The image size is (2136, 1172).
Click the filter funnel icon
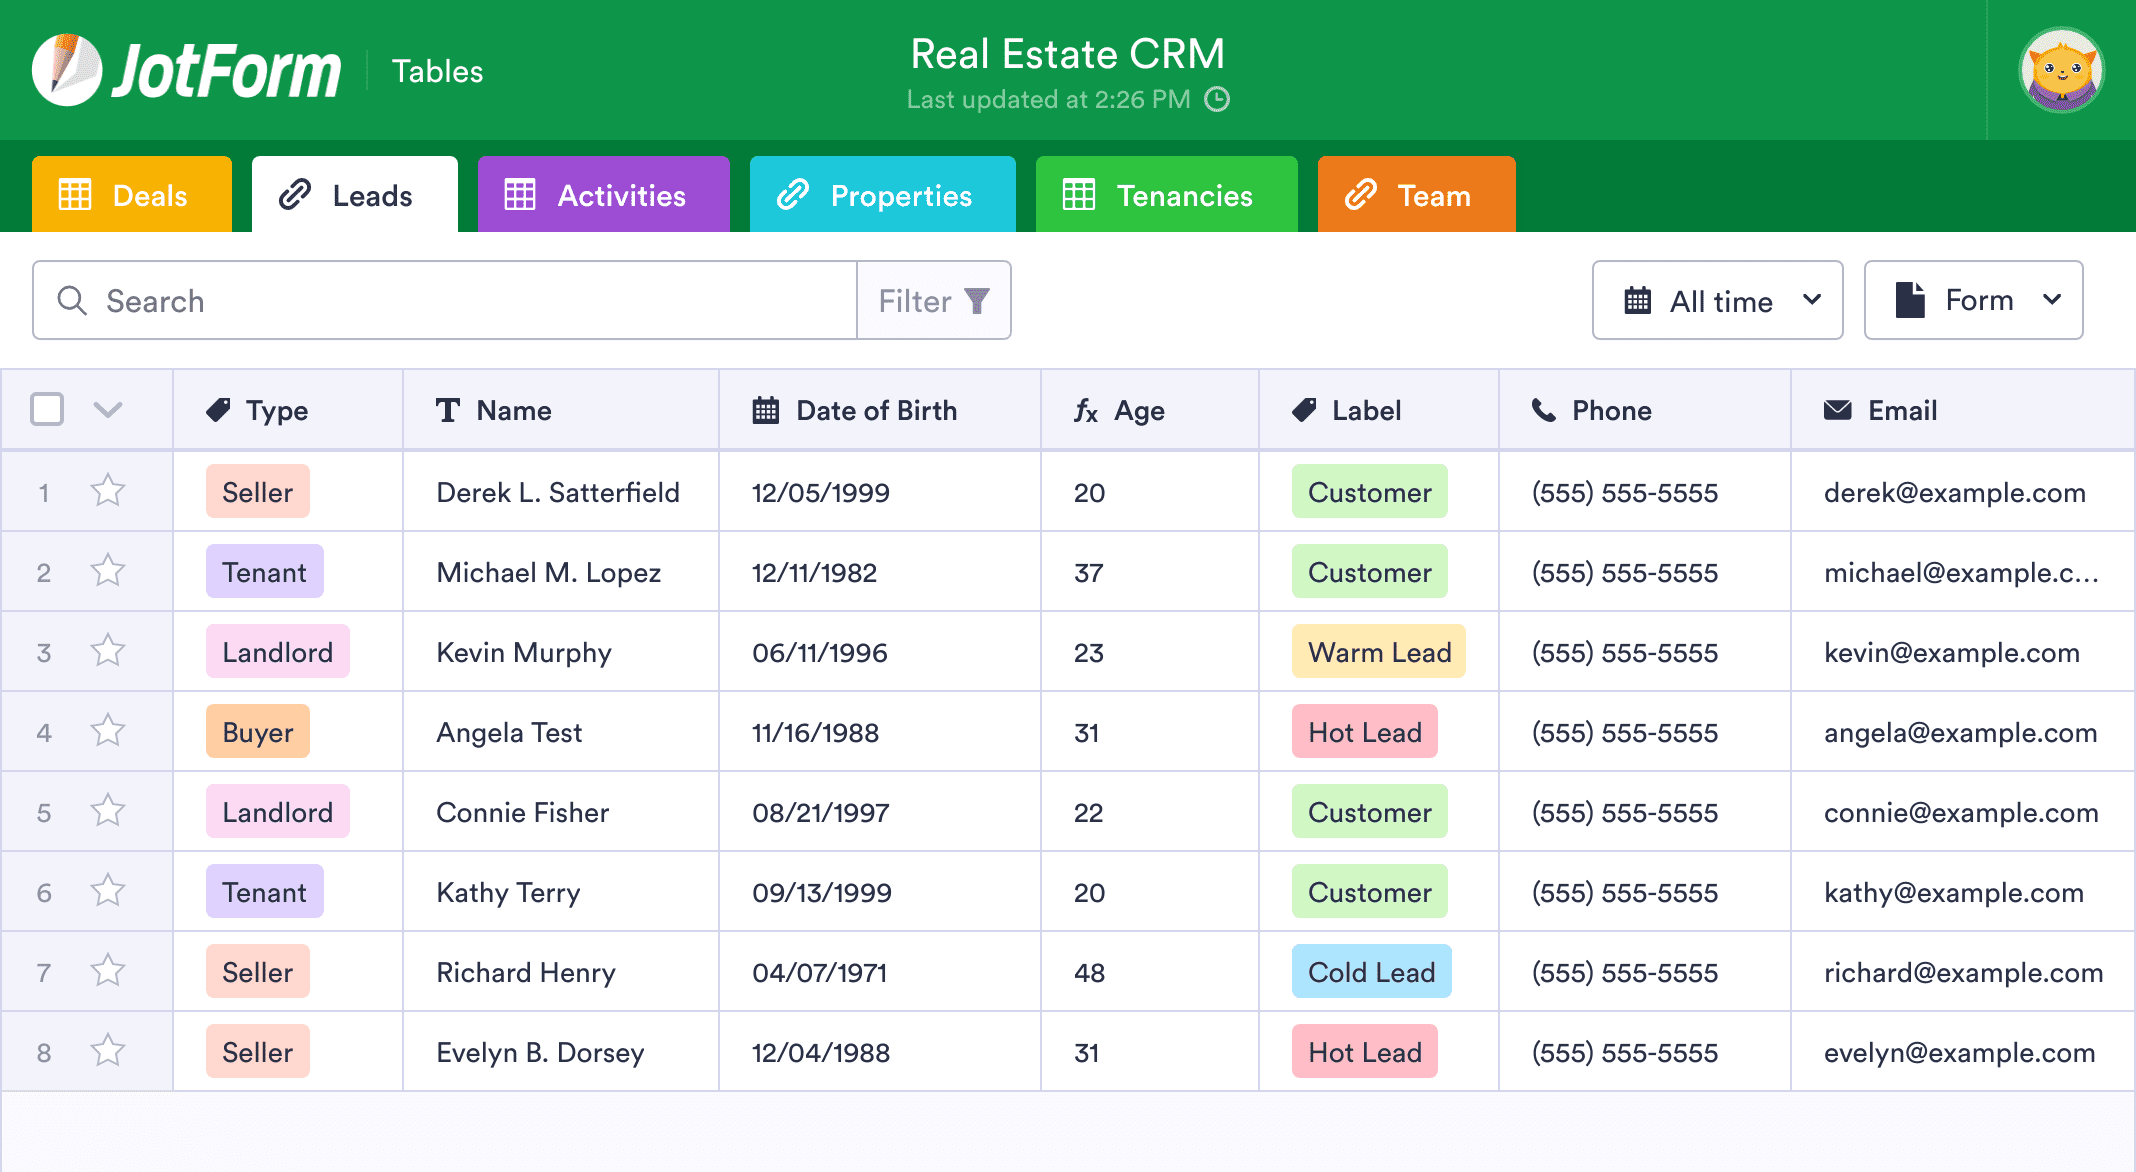point(976,301)
